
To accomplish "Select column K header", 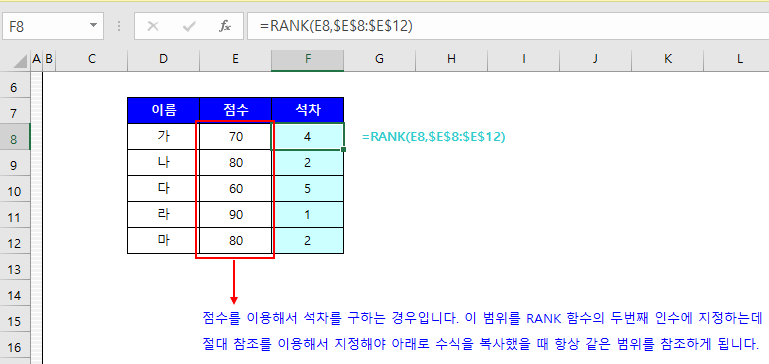I will pyautogui.click(x=667, y=59).
